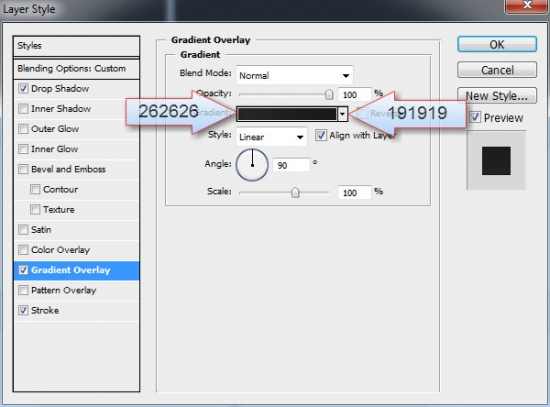550x407 pixels.
Task: Expand the Style dropdown set to Linear
Action: [272, 137]
